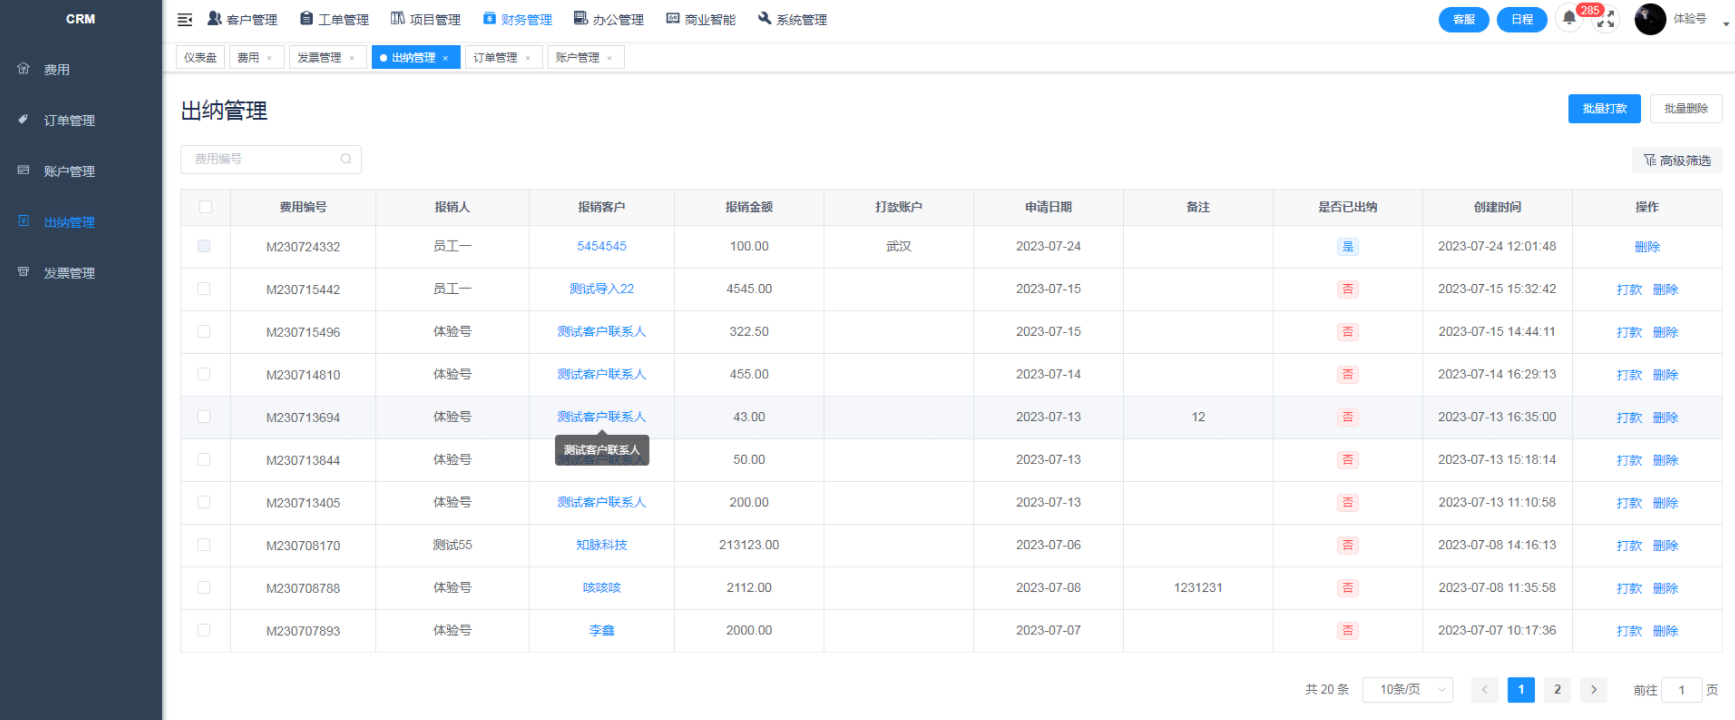
Task: Click the 是 status tag in first row
Action: pyautogui.click(x=1348, y=246)
